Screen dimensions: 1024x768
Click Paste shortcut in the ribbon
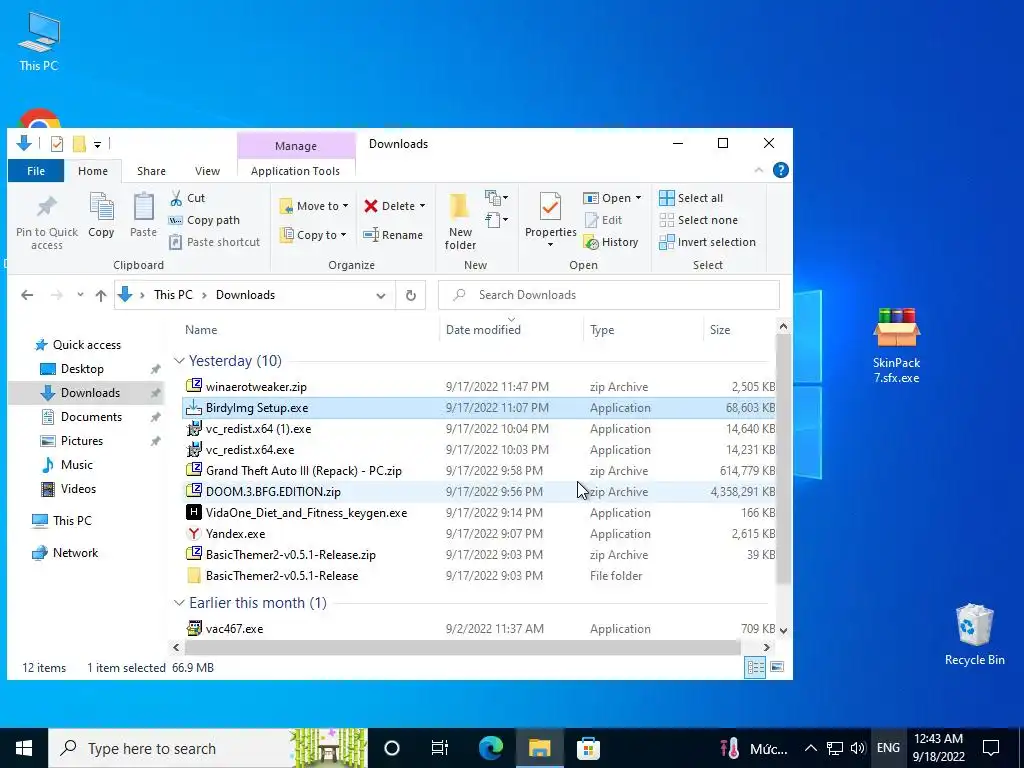pyautogui.click(x=215, y=242)
